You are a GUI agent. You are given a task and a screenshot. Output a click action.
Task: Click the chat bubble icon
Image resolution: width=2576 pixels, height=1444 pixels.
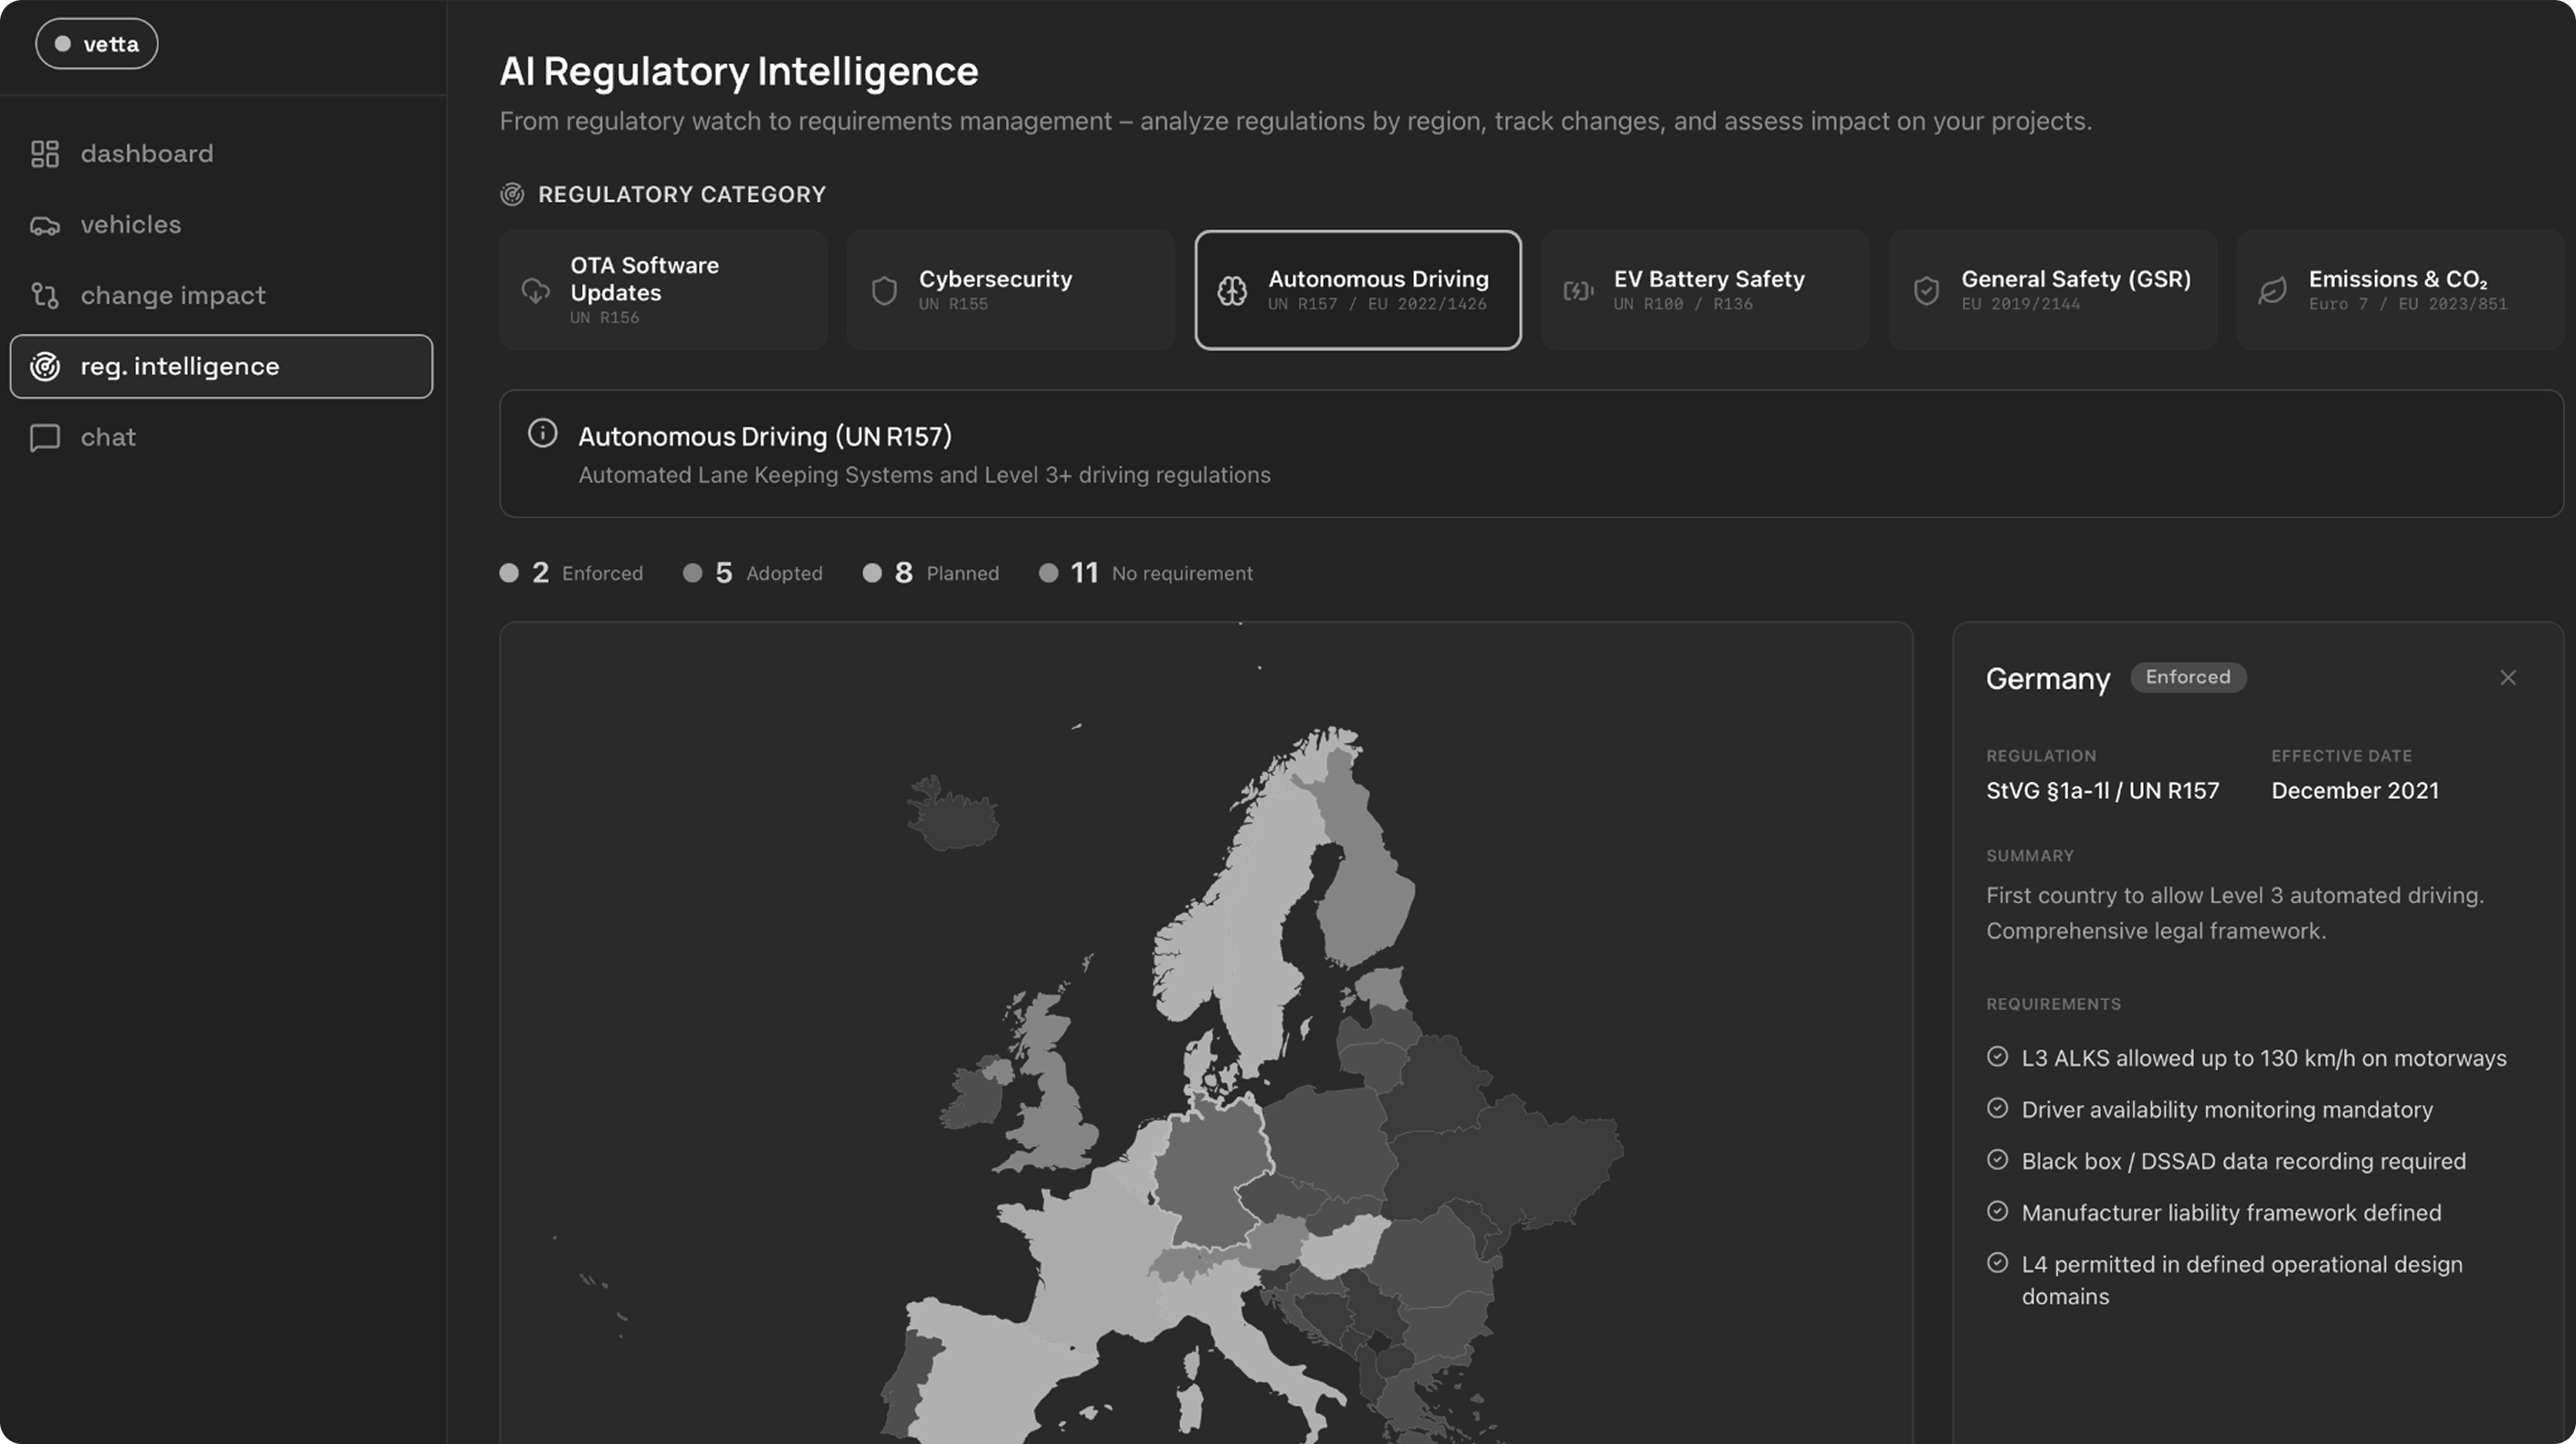(45, 438)
